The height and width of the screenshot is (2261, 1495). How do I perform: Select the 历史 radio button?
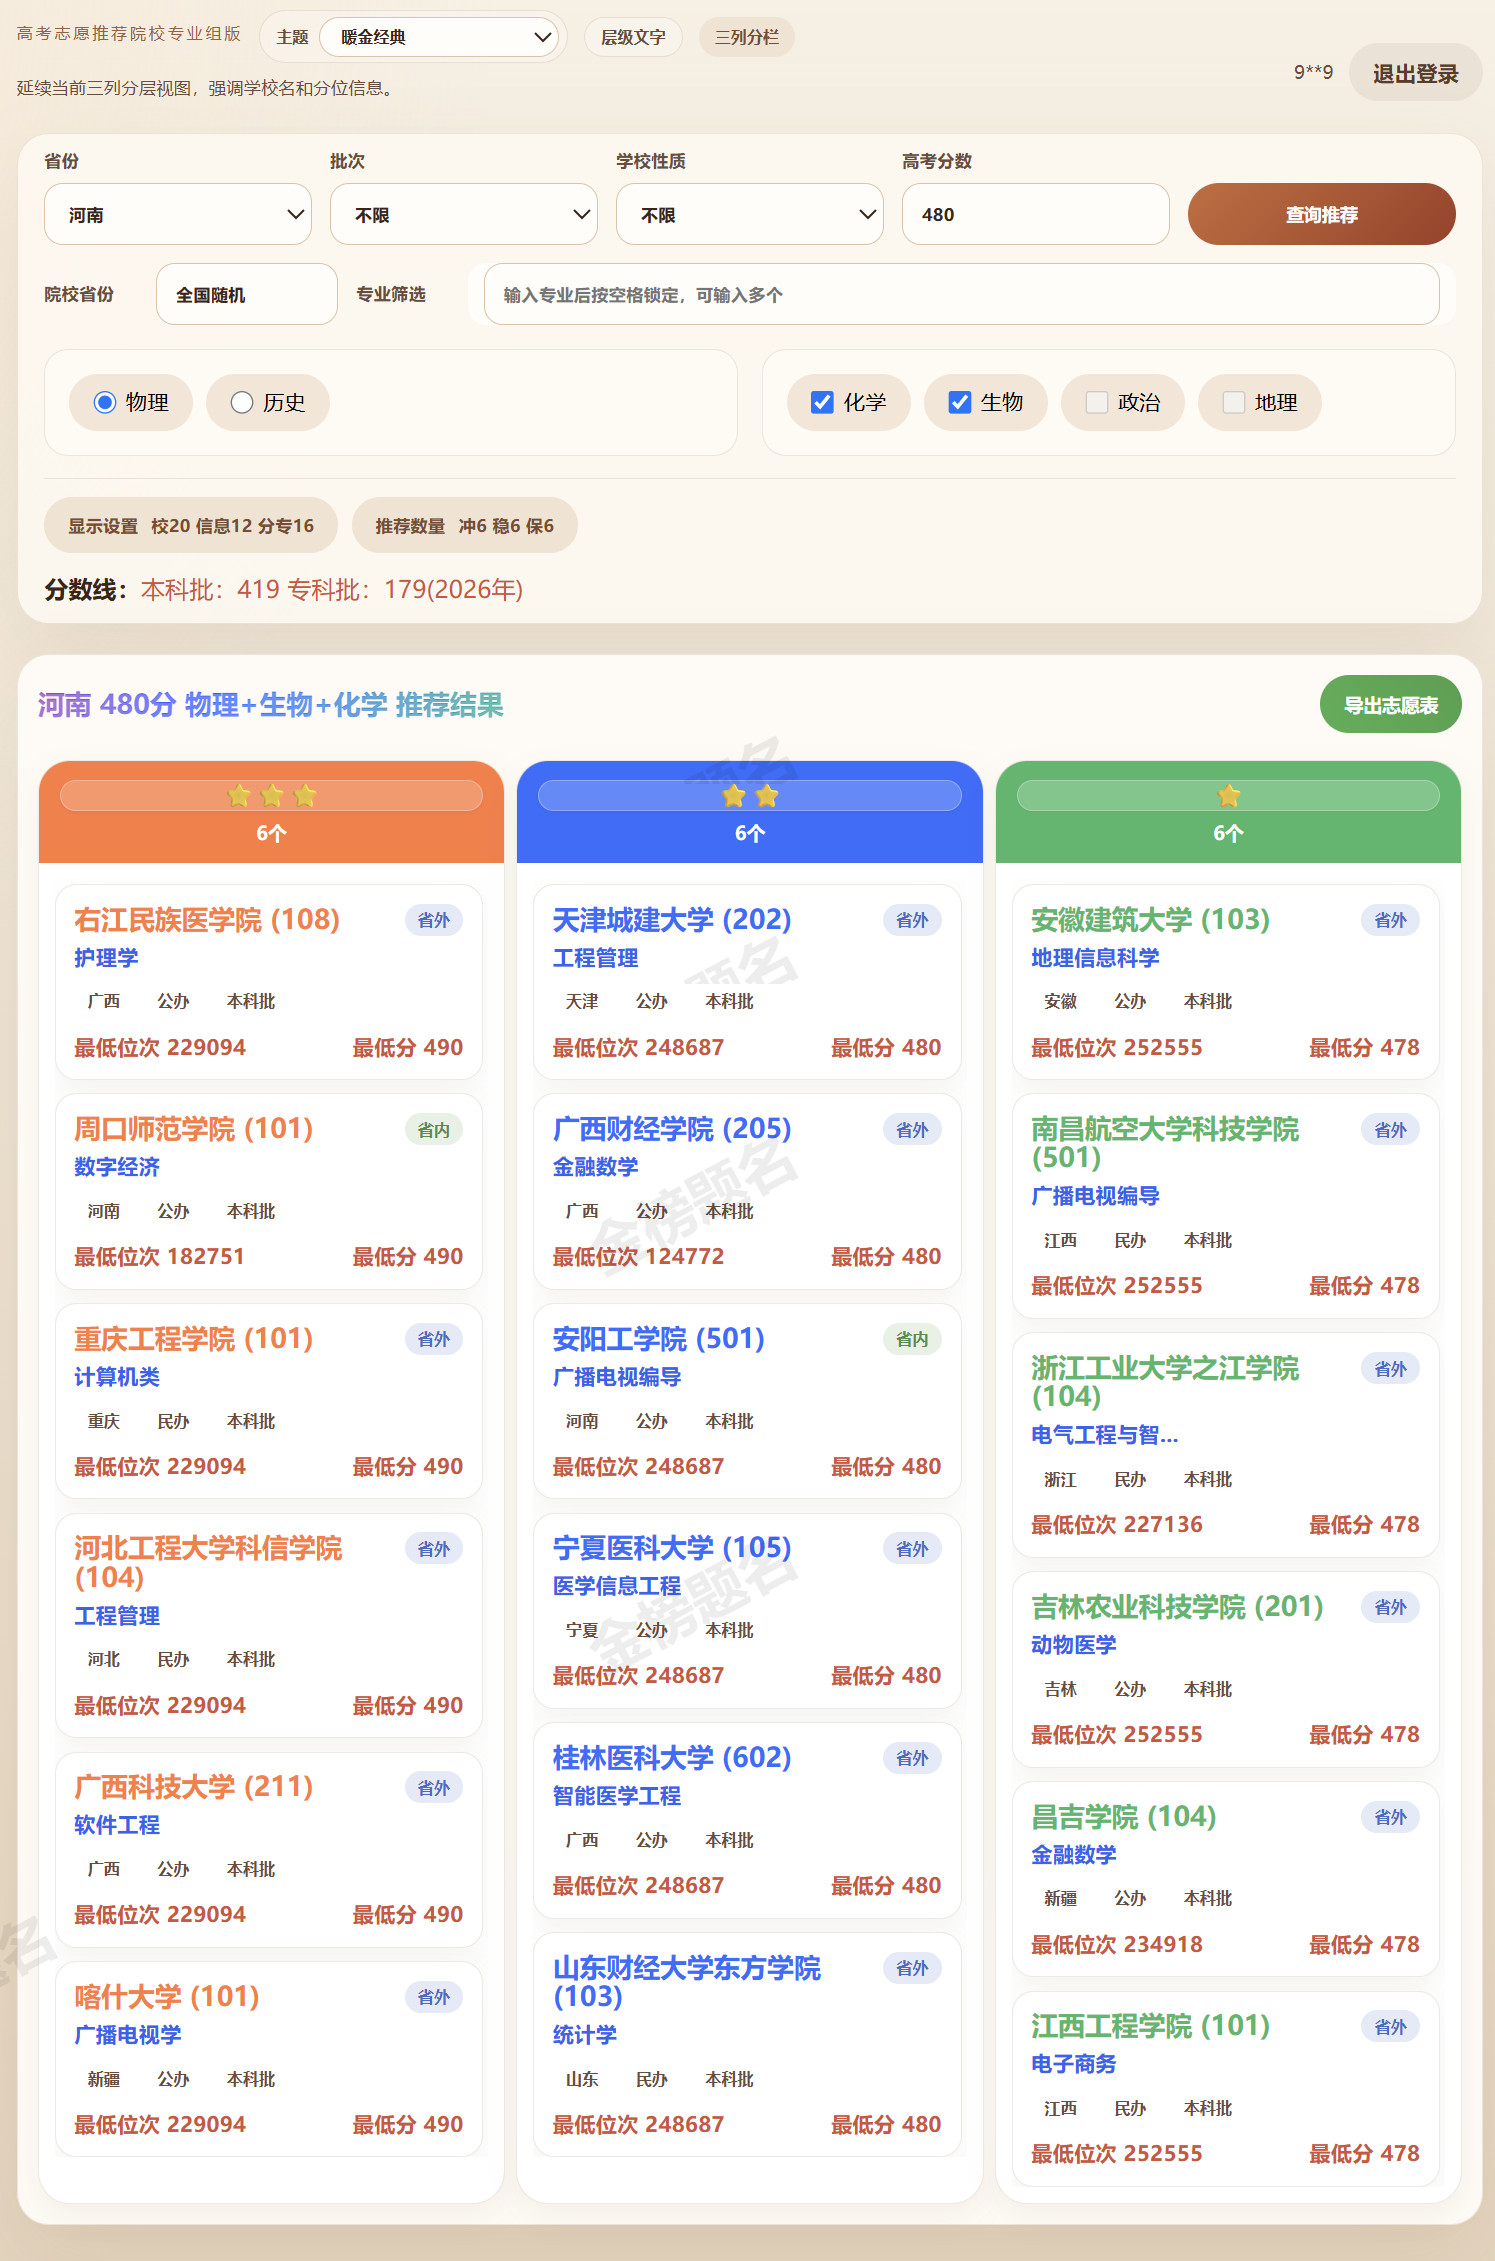242,402
